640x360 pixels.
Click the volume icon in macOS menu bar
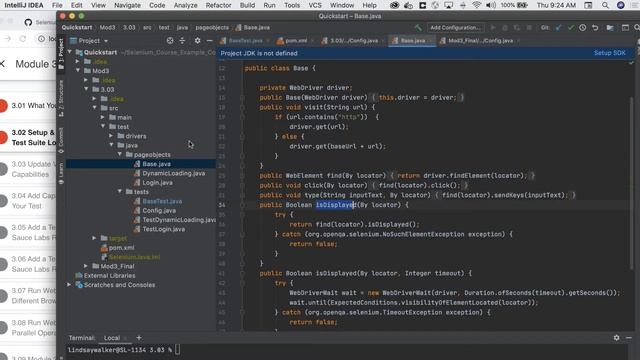(x=491, y=5)
